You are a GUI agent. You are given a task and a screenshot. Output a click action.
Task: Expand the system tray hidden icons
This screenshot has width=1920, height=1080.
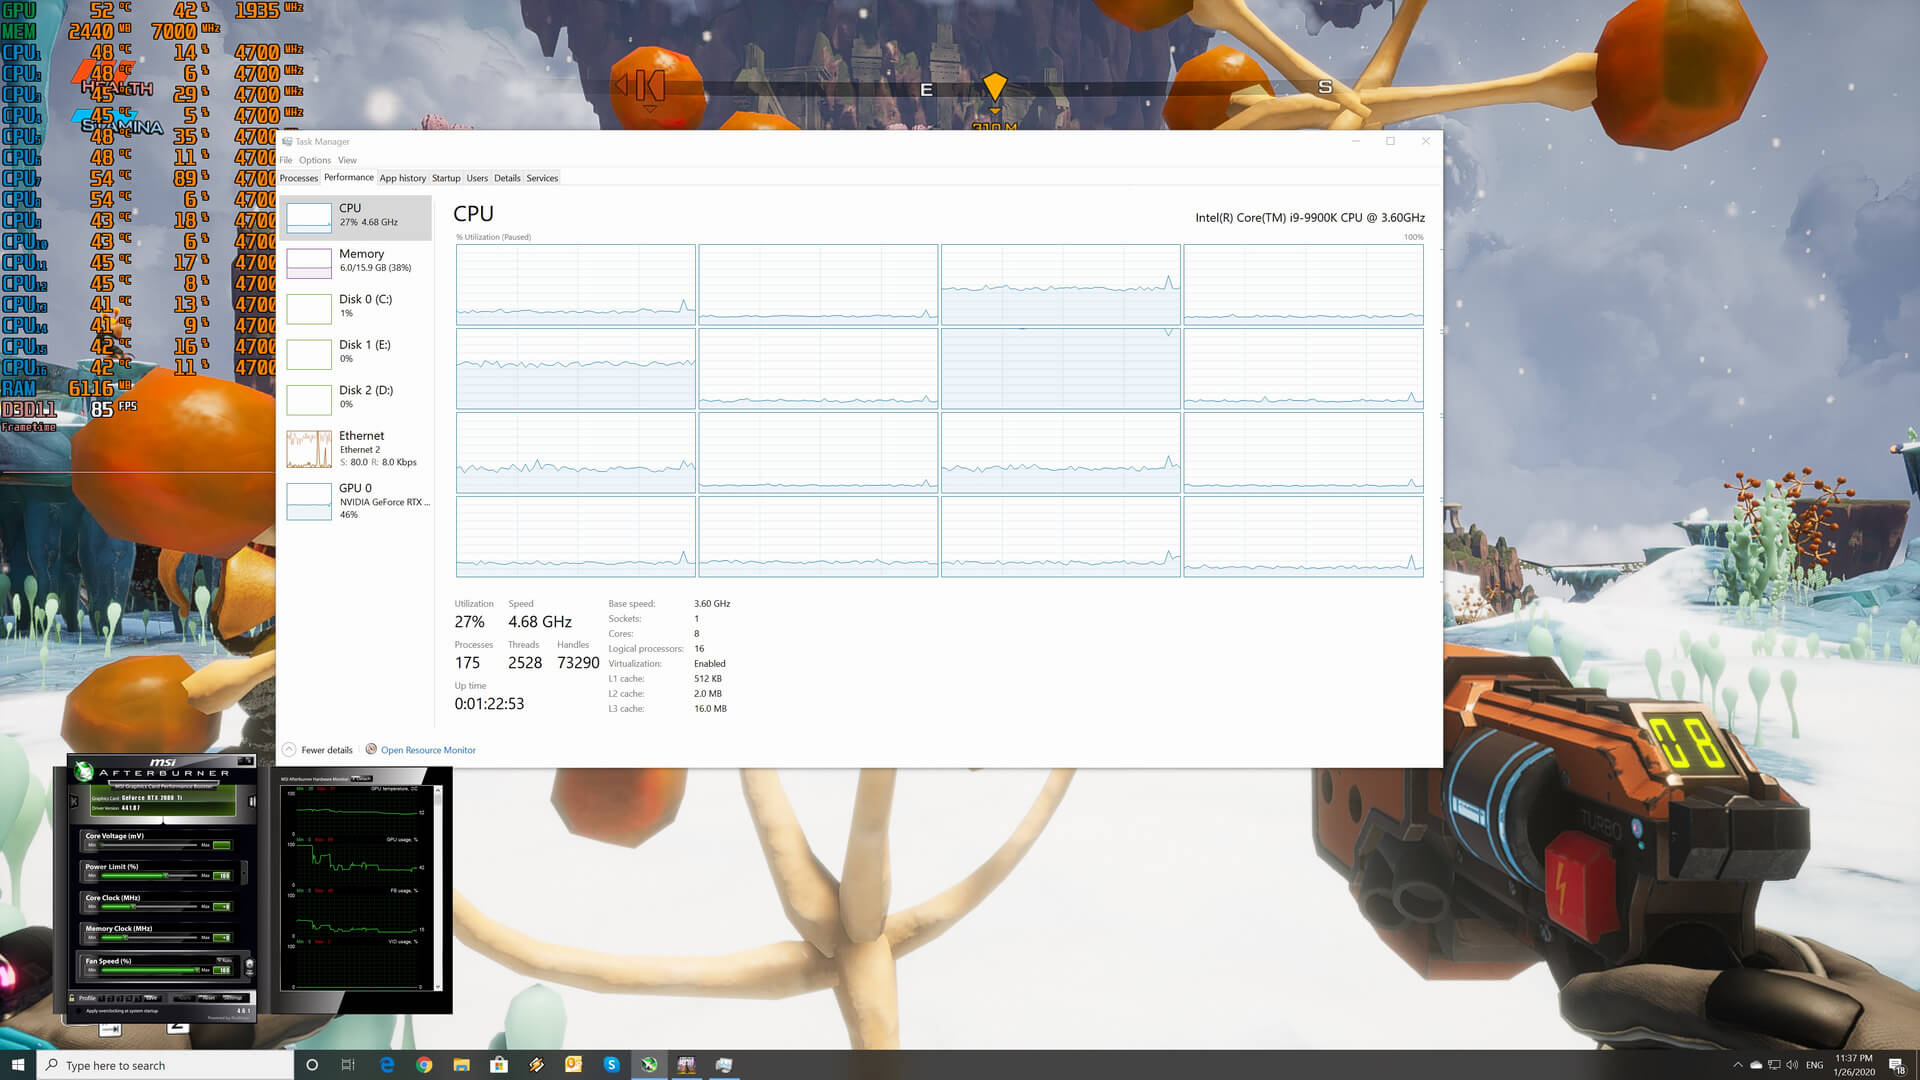coord(1737,1065)
